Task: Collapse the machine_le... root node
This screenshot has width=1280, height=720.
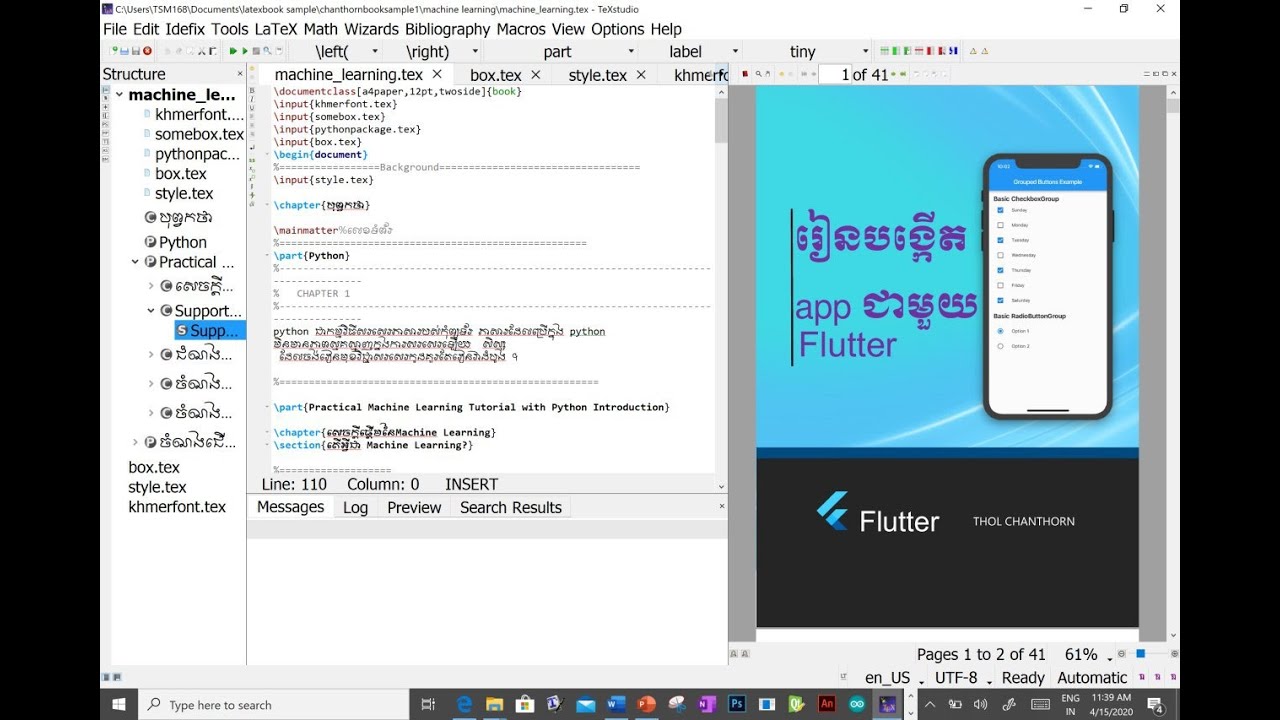Action: 119,95
